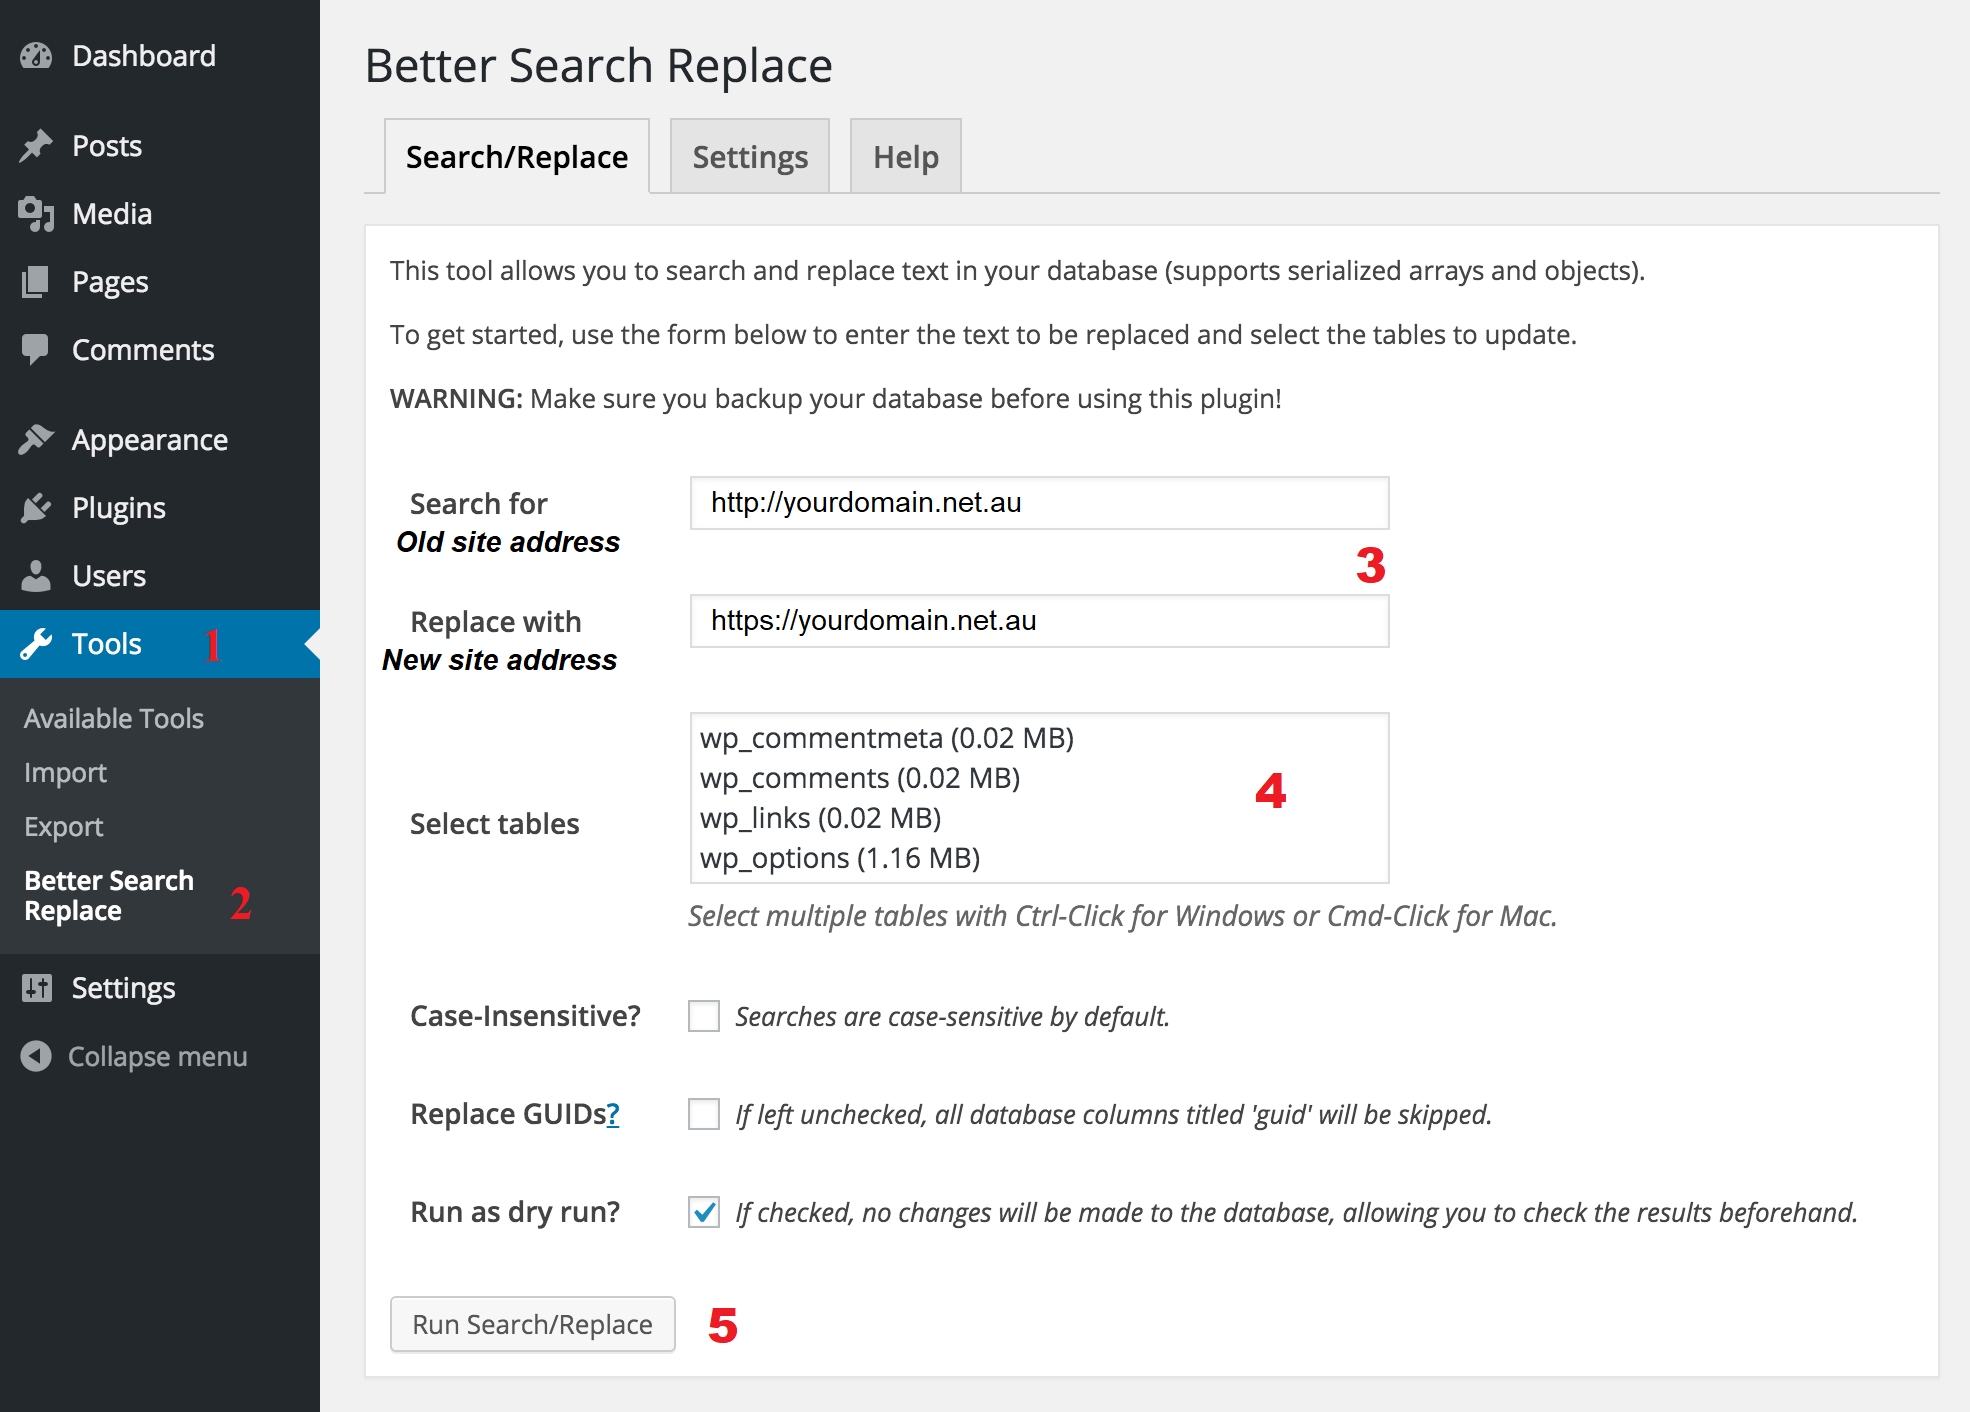Click the Users person icon
The height and width of the screenshot is (1412, 1970).
coord(36,575)
